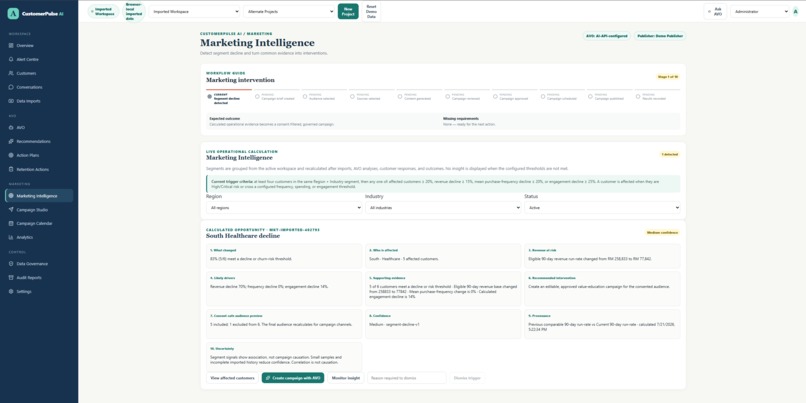
Task: Open Campaign Studio page
Action: click(39, 209)
